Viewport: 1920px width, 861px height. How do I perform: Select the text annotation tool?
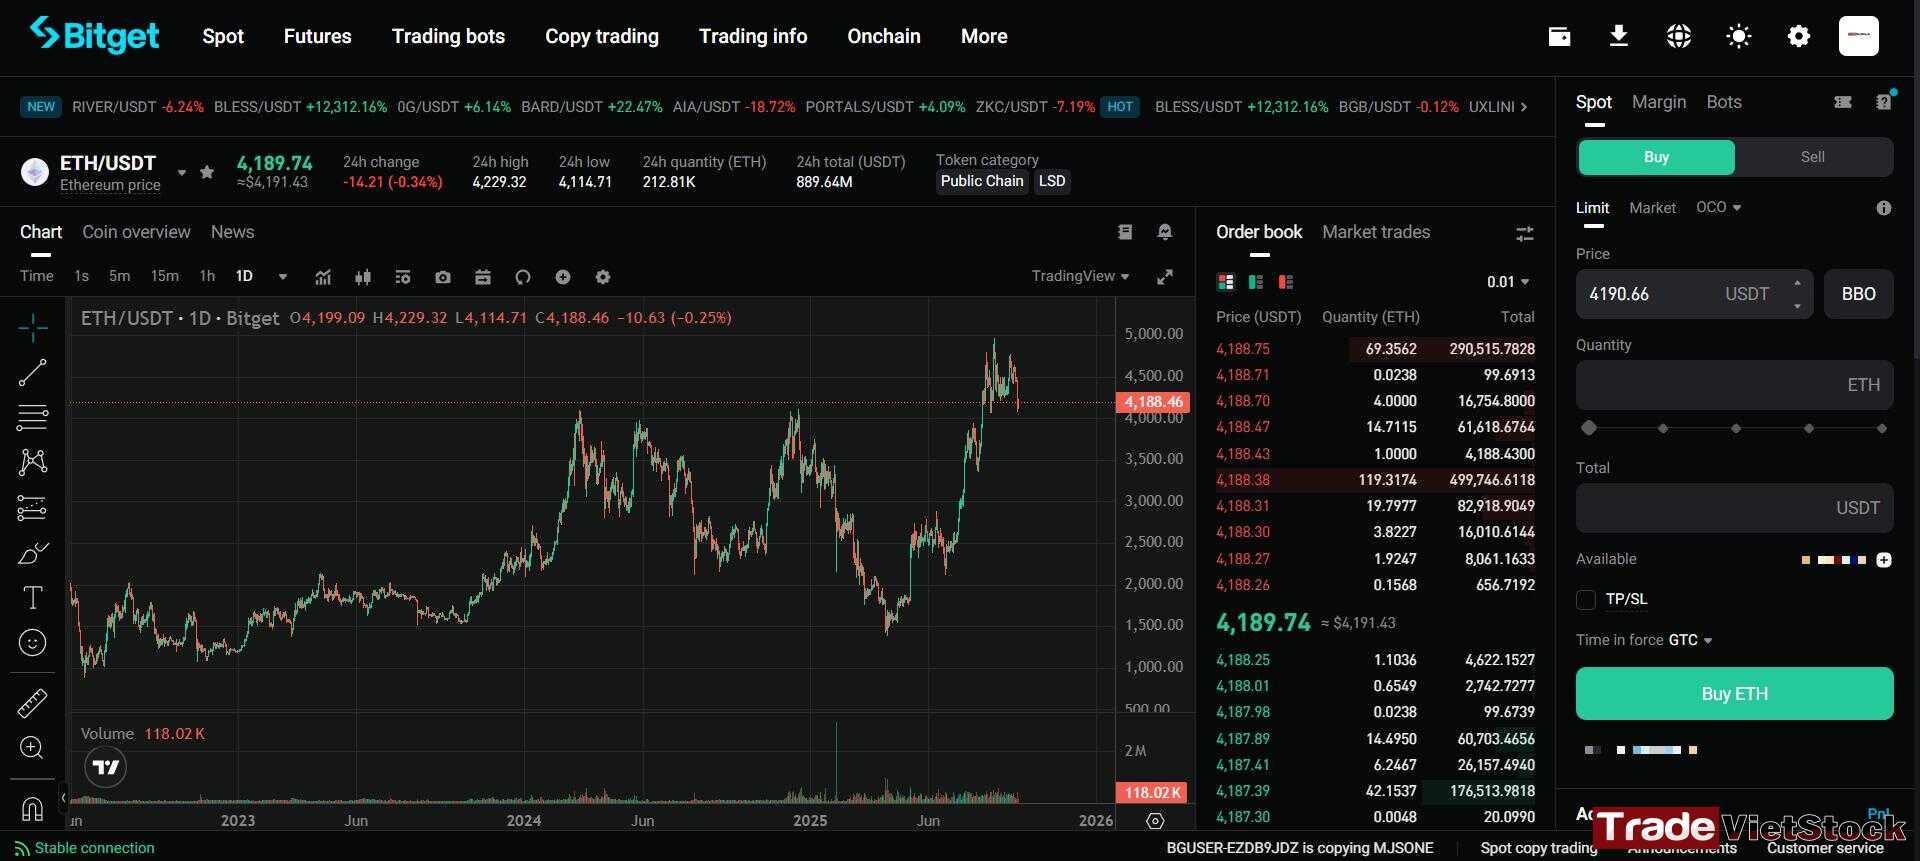pos(32,597)
